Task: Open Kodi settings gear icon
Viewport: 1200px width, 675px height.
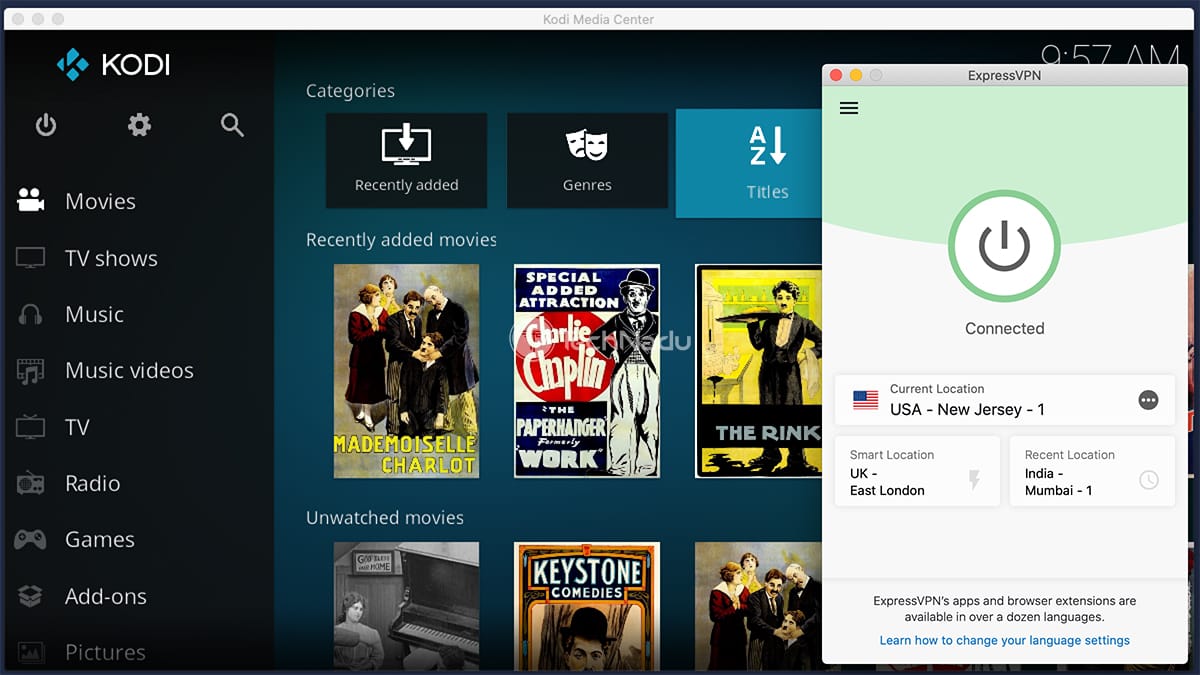Action: [x=139, y=125]
